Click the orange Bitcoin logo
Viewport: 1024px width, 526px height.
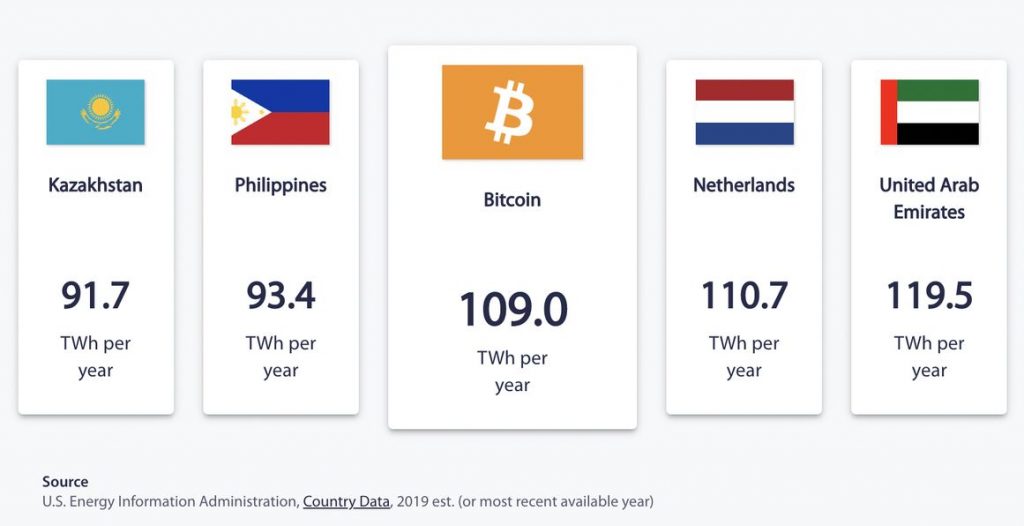pos(513,112)
